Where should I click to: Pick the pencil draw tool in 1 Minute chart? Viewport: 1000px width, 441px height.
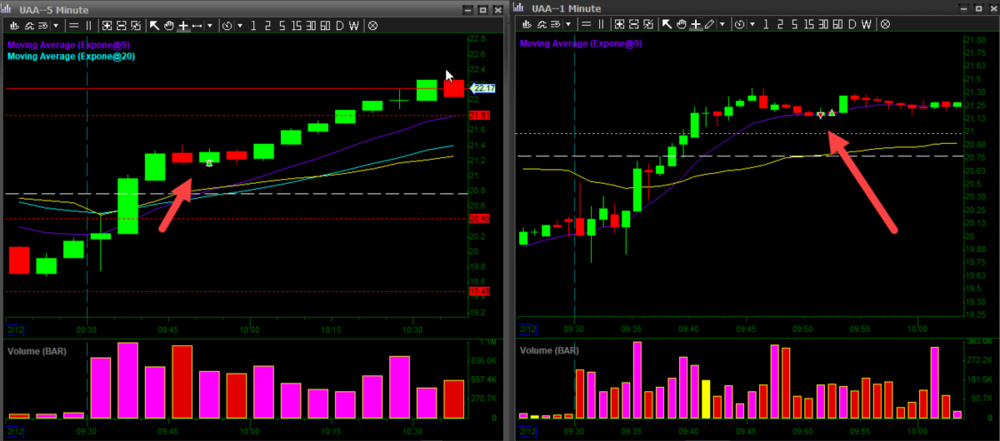[x=710, y=24]
